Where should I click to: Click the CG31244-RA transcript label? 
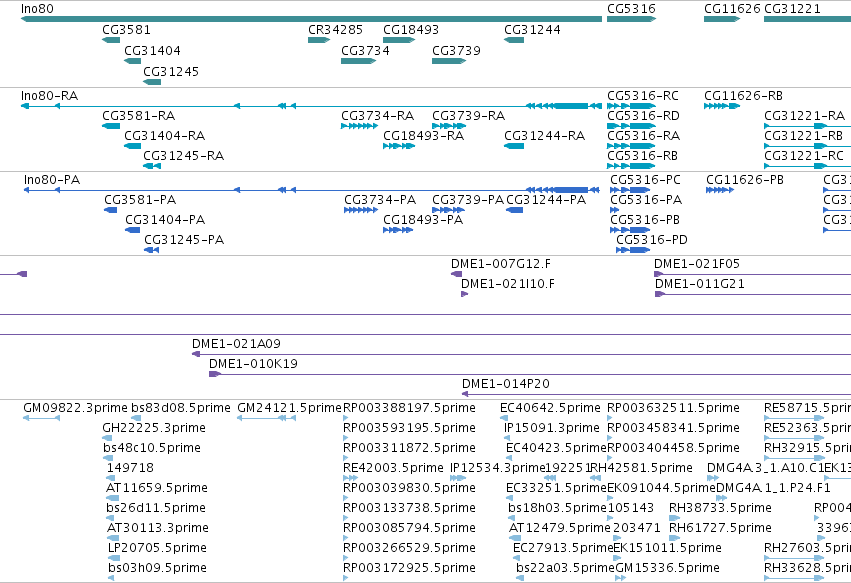(x=544, y=136)
